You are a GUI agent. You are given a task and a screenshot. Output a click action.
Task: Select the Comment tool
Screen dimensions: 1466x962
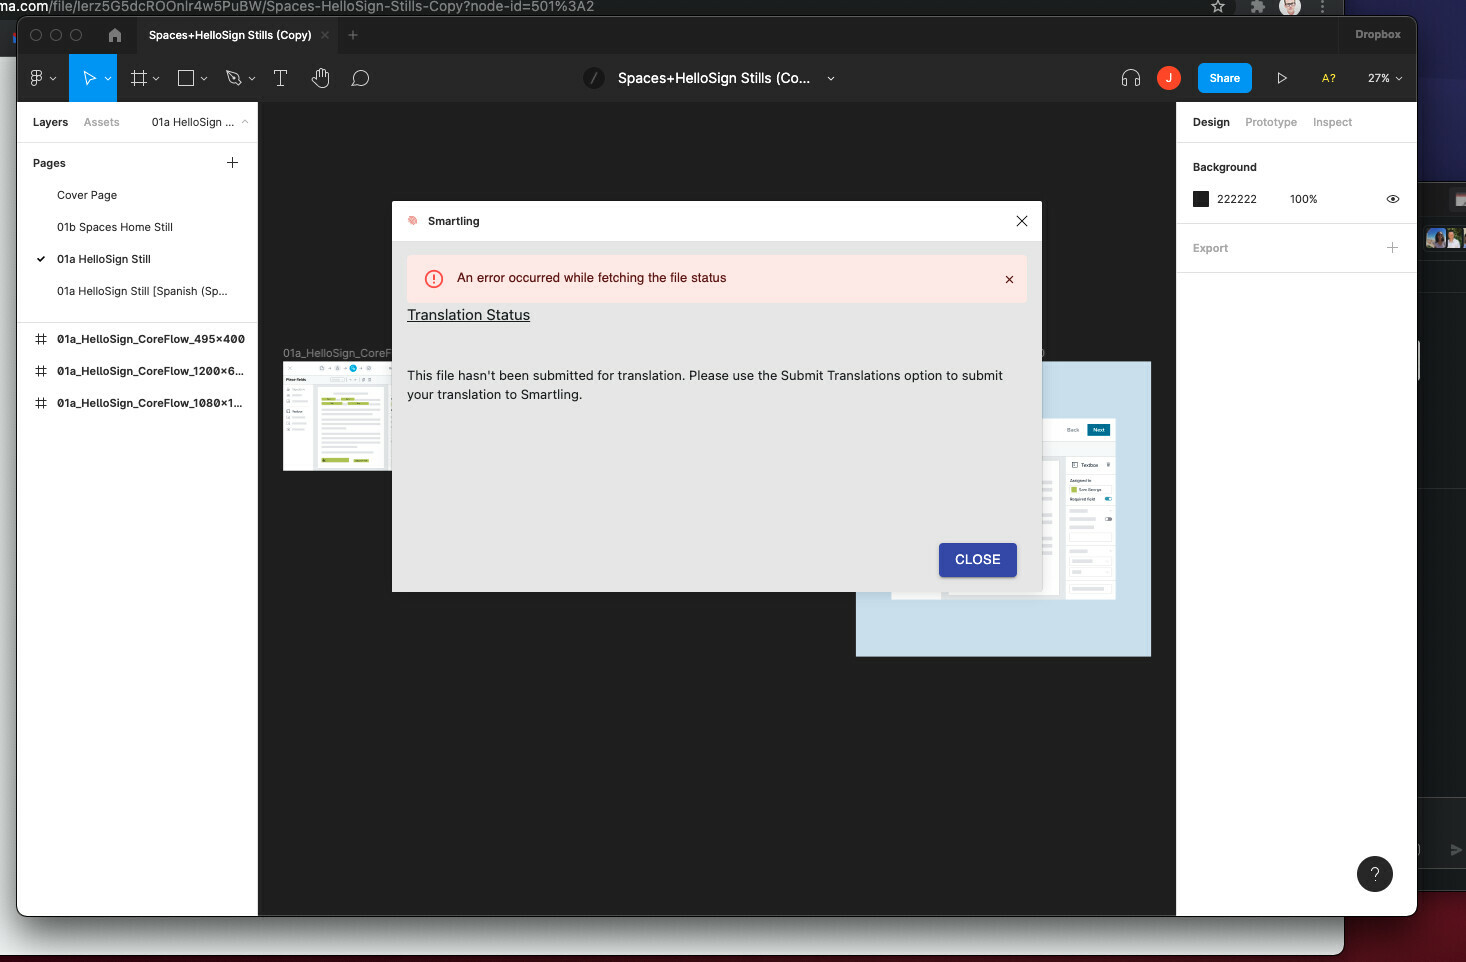361,78
